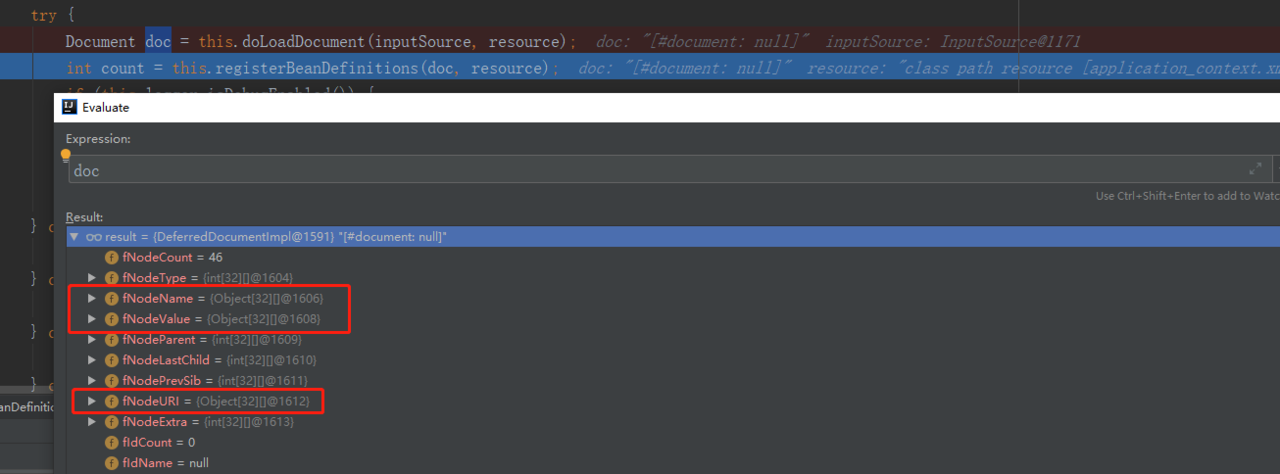Click the field icon next to fNodePrevSib
The image size is (1280, 474).
coord(112,381)
